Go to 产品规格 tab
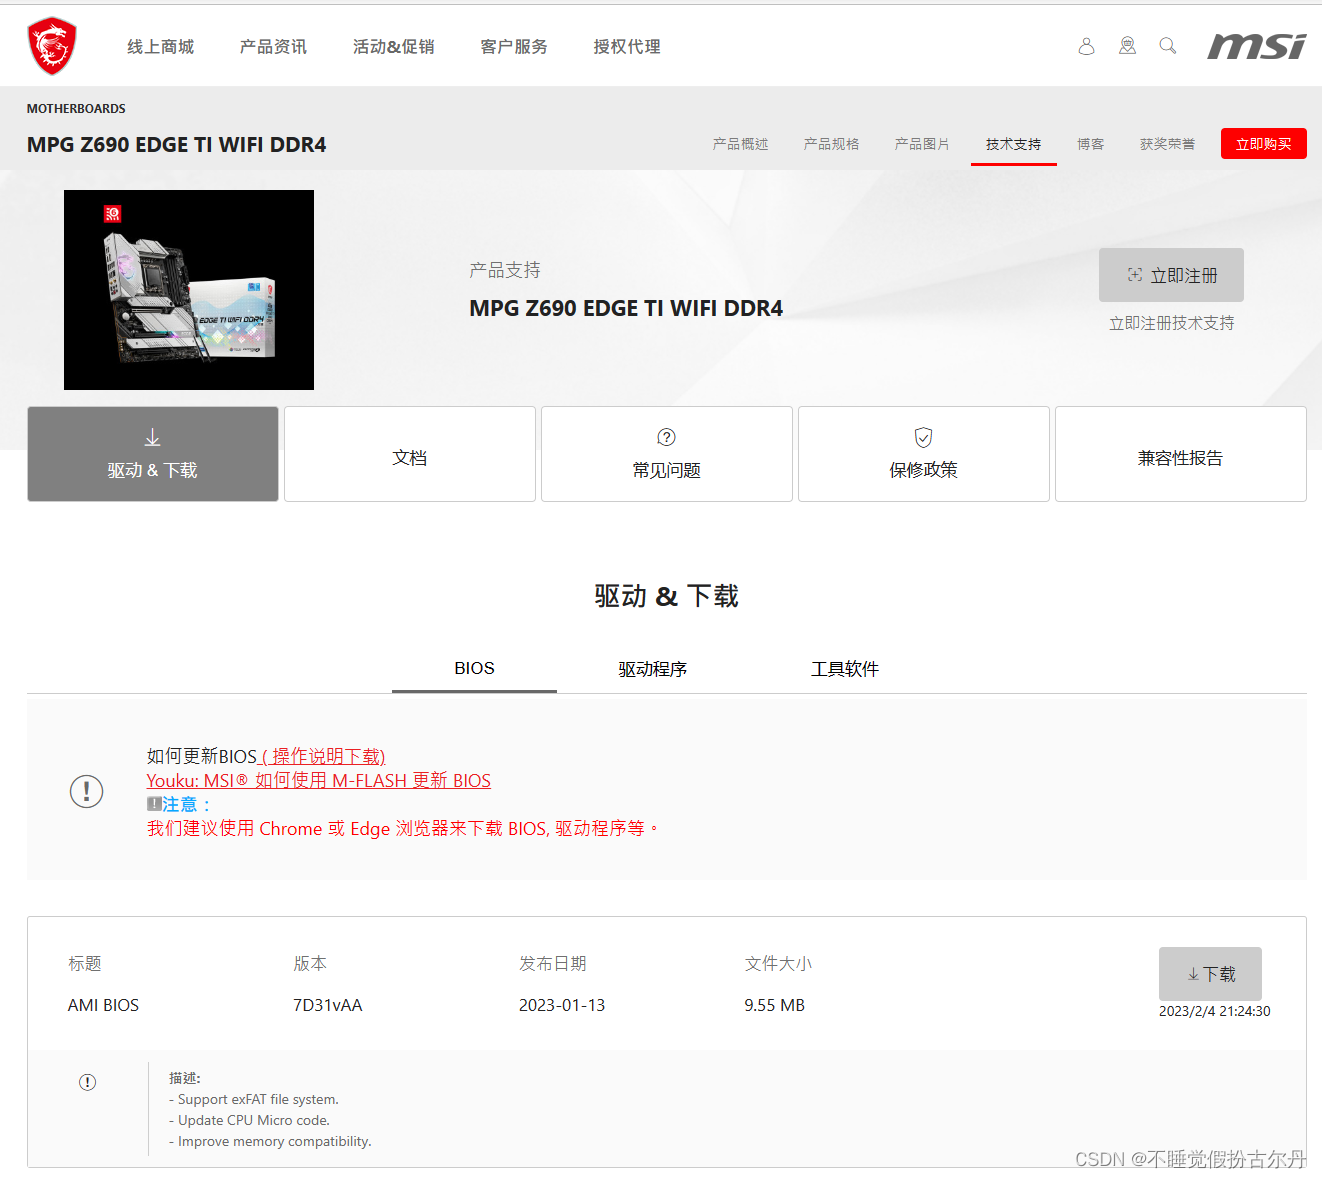This screenshot has width=1322, height=1178. (x=832, y=144)
